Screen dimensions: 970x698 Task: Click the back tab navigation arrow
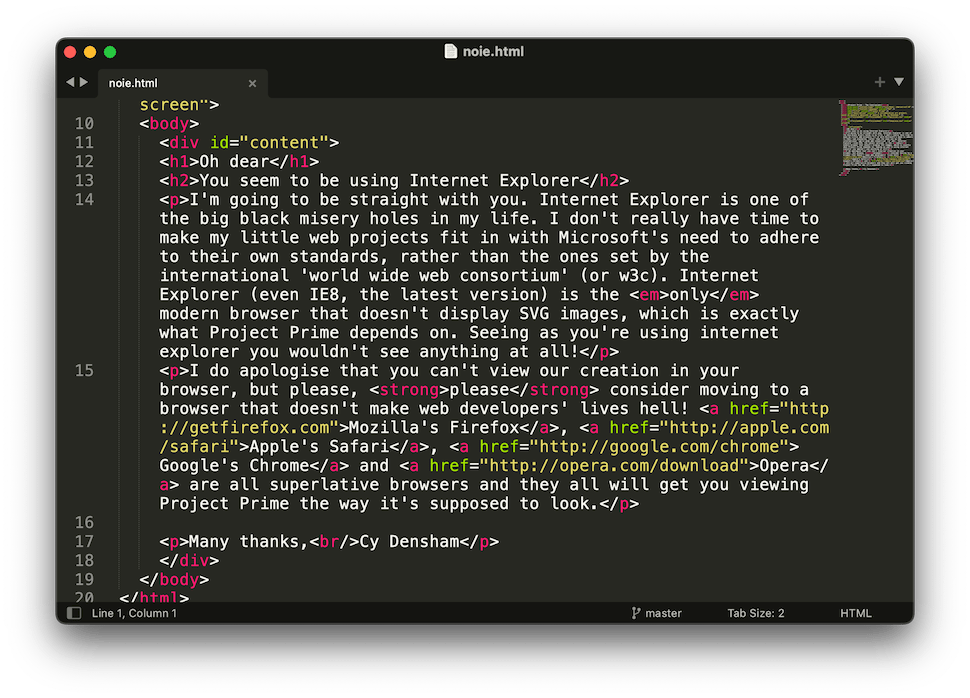tap(70, 82)
